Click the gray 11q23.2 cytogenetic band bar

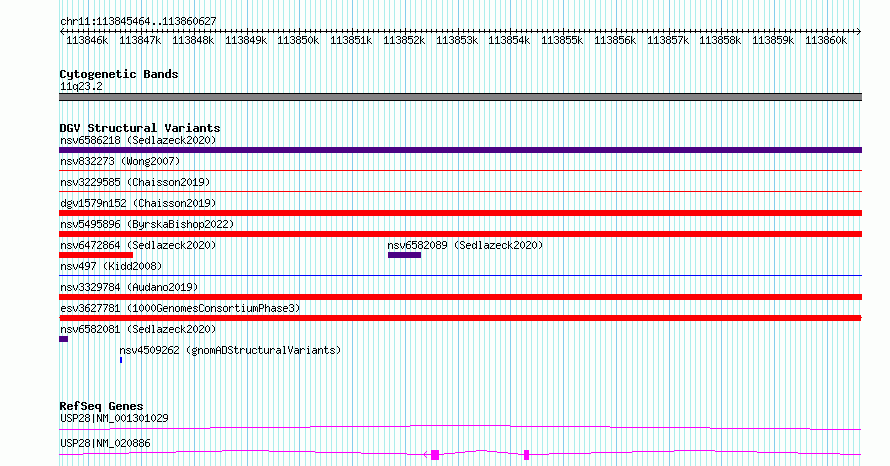pyautogui.click(x=460, y=97)
